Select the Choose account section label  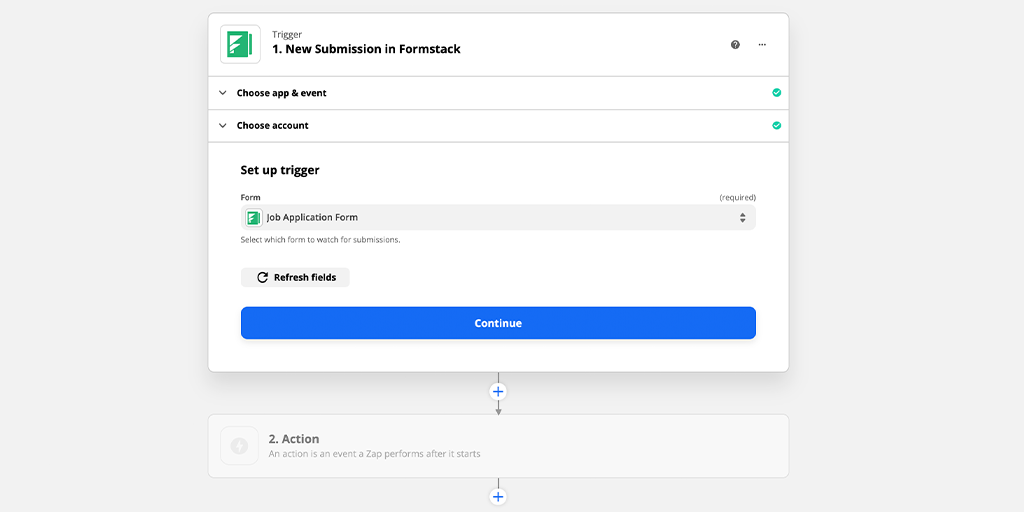coord(273,126)
